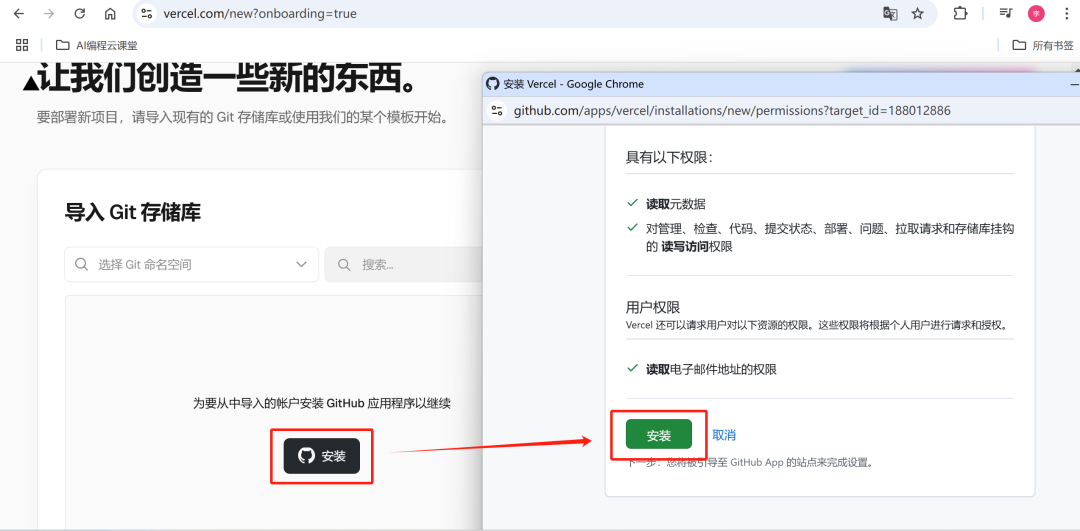Minimize the 安装 Vercel popup window
The height and width of the screenshot is (531, 1080).
coord(1074,84)
